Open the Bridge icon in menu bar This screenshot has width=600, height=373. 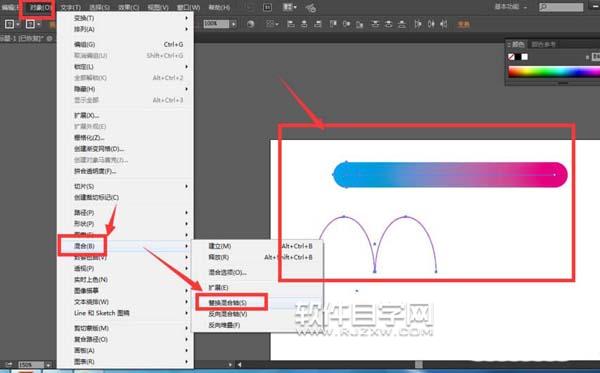pos(268,7)
